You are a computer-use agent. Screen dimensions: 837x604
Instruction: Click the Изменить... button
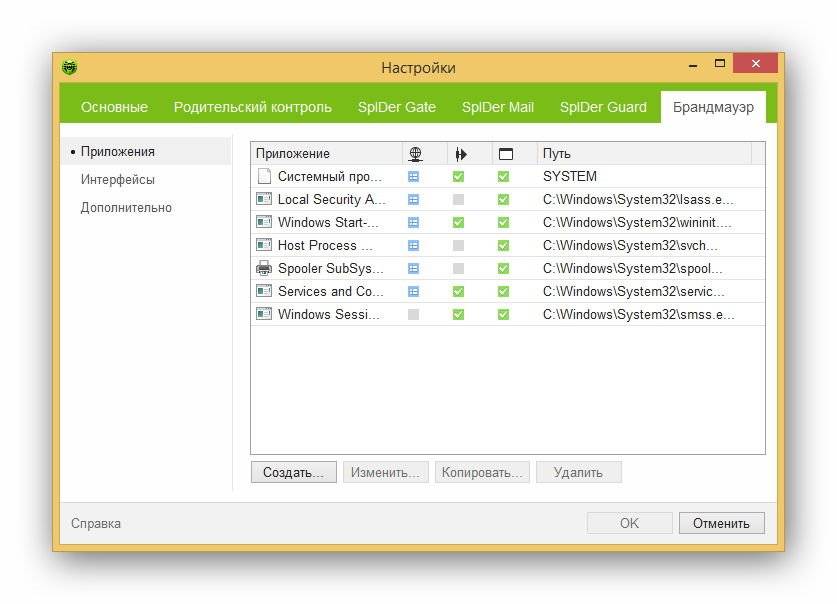[385, 472]
